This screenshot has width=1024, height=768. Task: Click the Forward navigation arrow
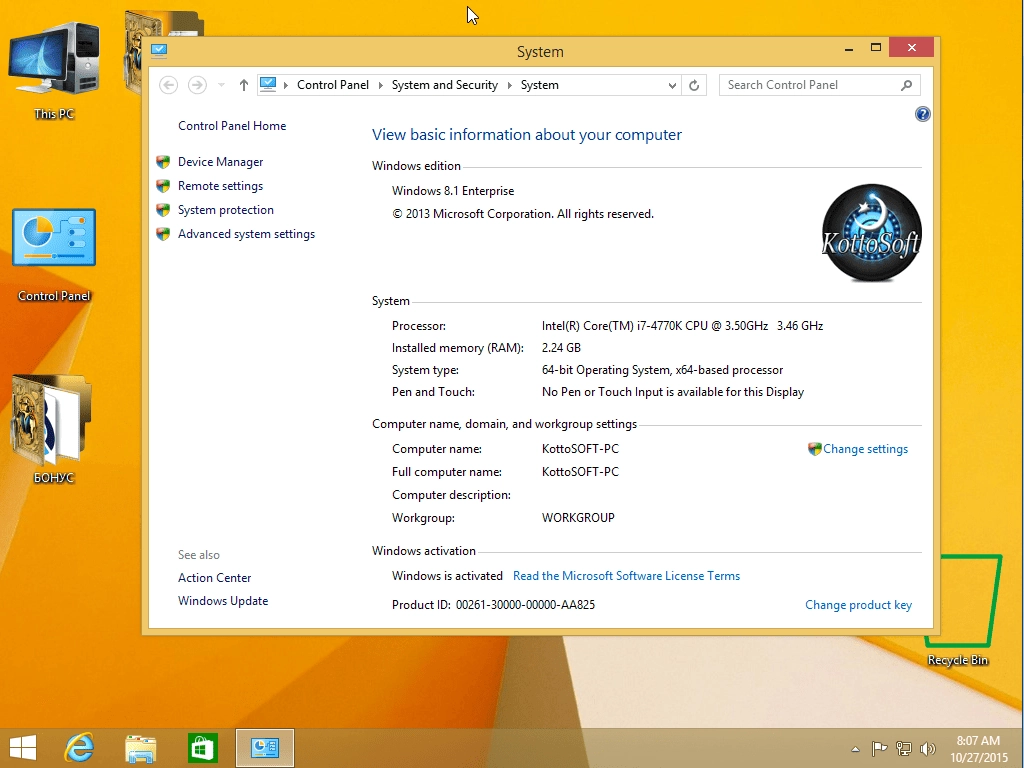tap(197, 85)
